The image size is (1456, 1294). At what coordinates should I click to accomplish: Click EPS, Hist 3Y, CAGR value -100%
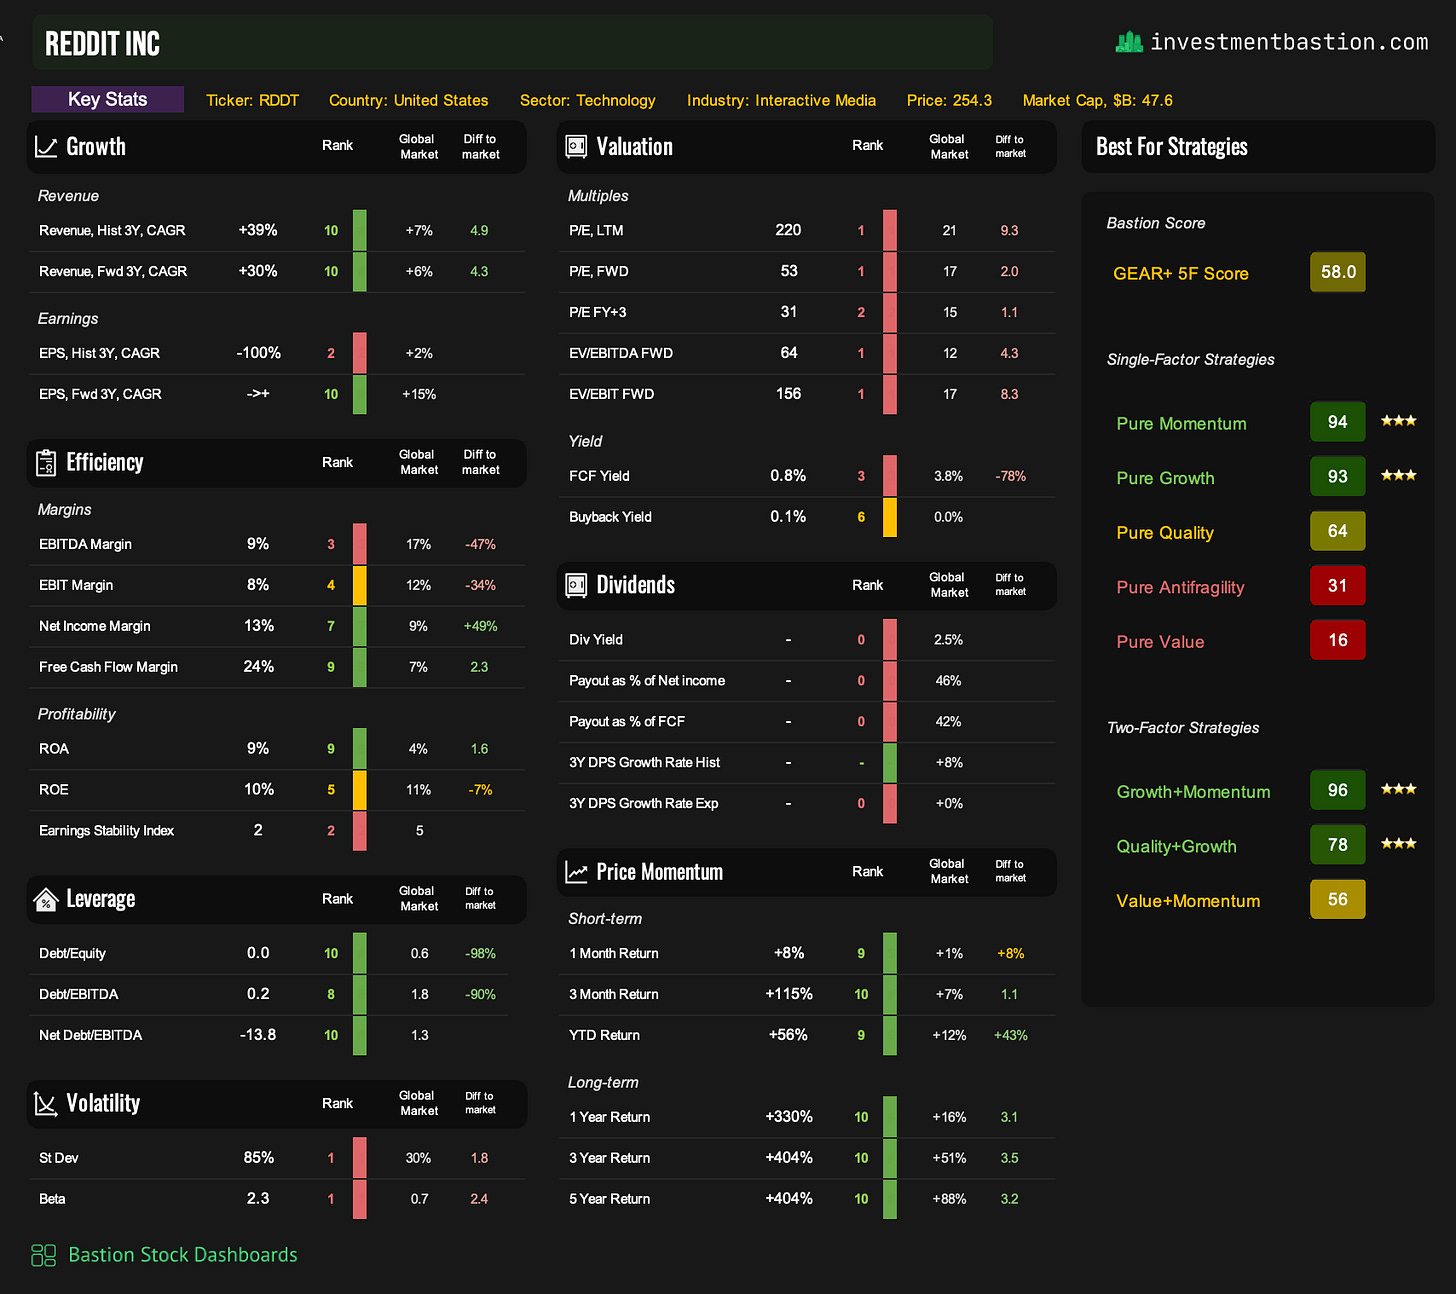pyautogui.click(x=258, y=353)
